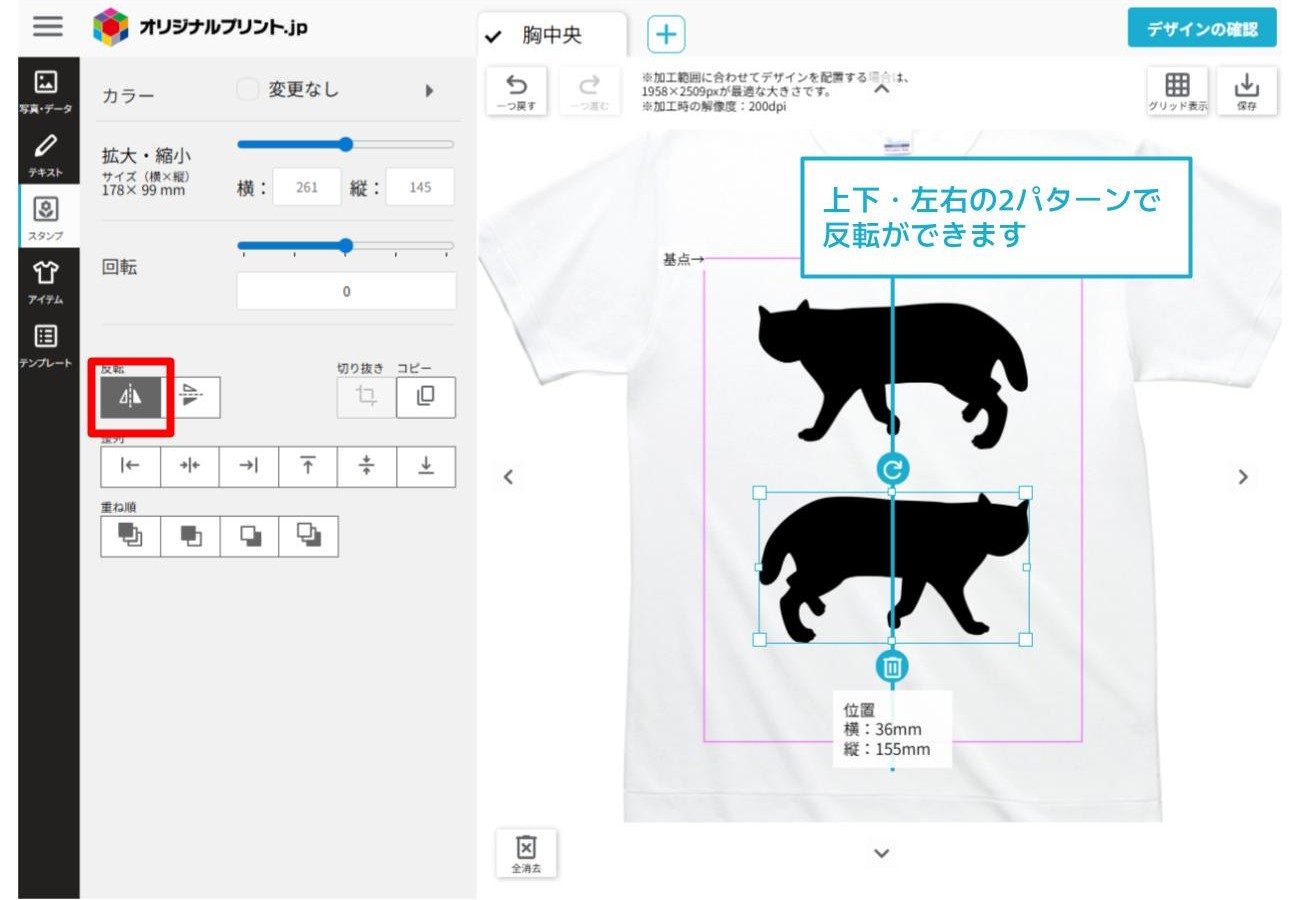Align selection to the left edge
1300x900 pixels.
pos(130,466)
